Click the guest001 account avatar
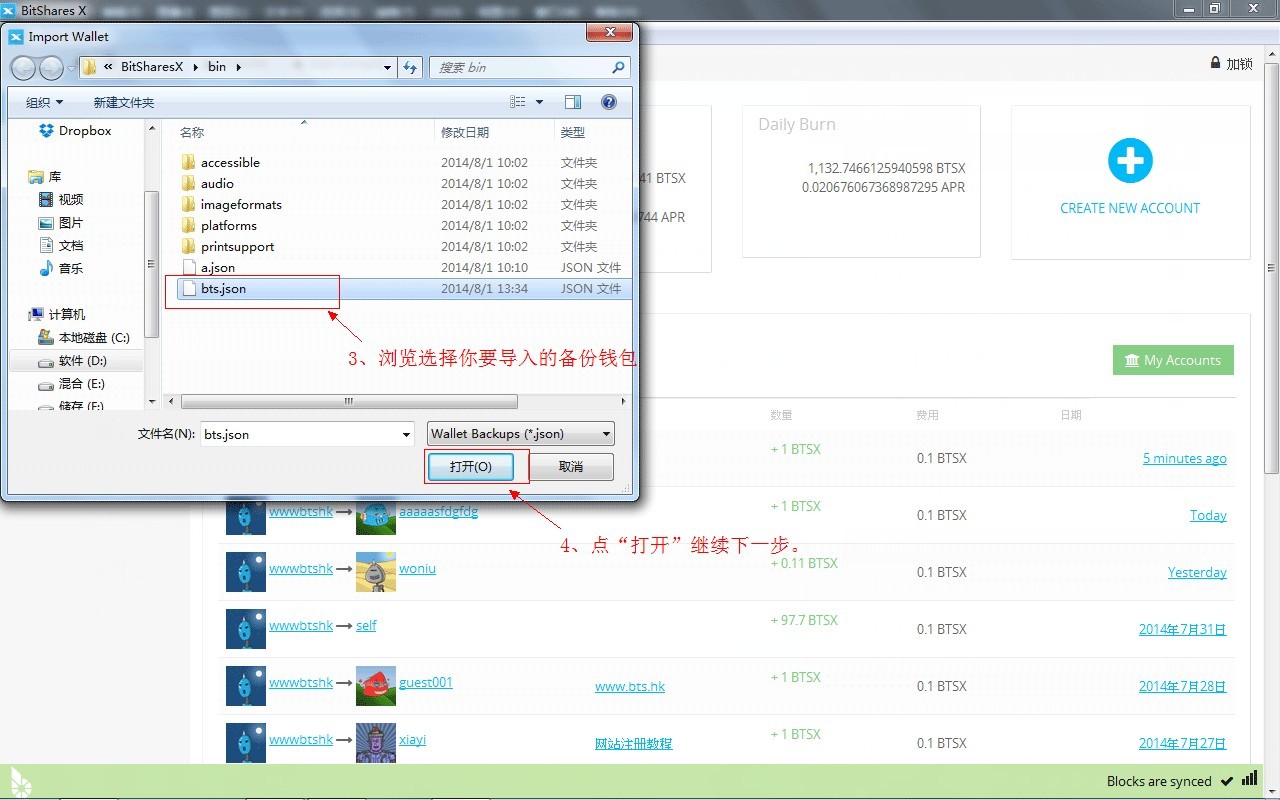1280x800 pixels. [x=376, y=686]
